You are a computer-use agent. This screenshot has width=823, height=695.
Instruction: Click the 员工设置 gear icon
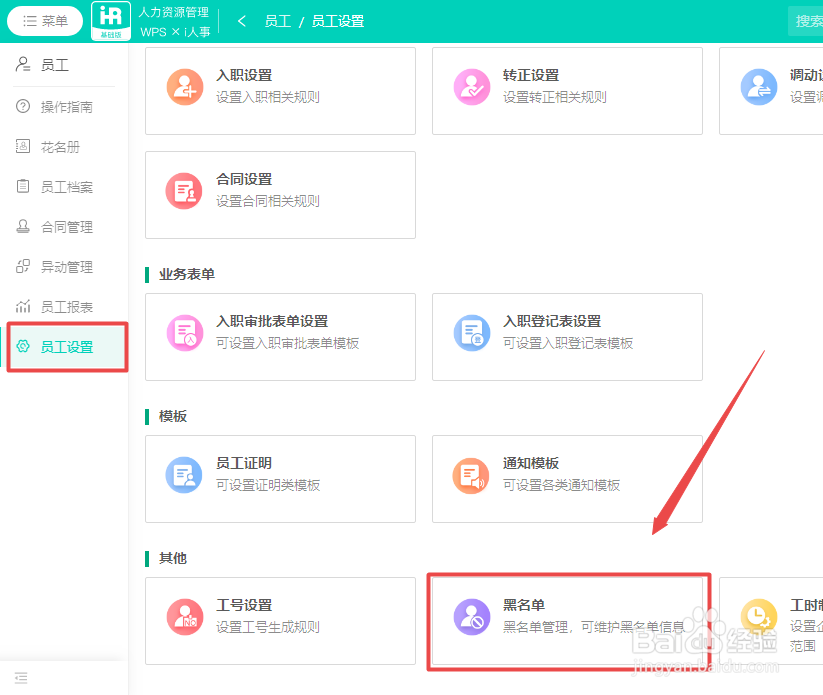[22, 347]
